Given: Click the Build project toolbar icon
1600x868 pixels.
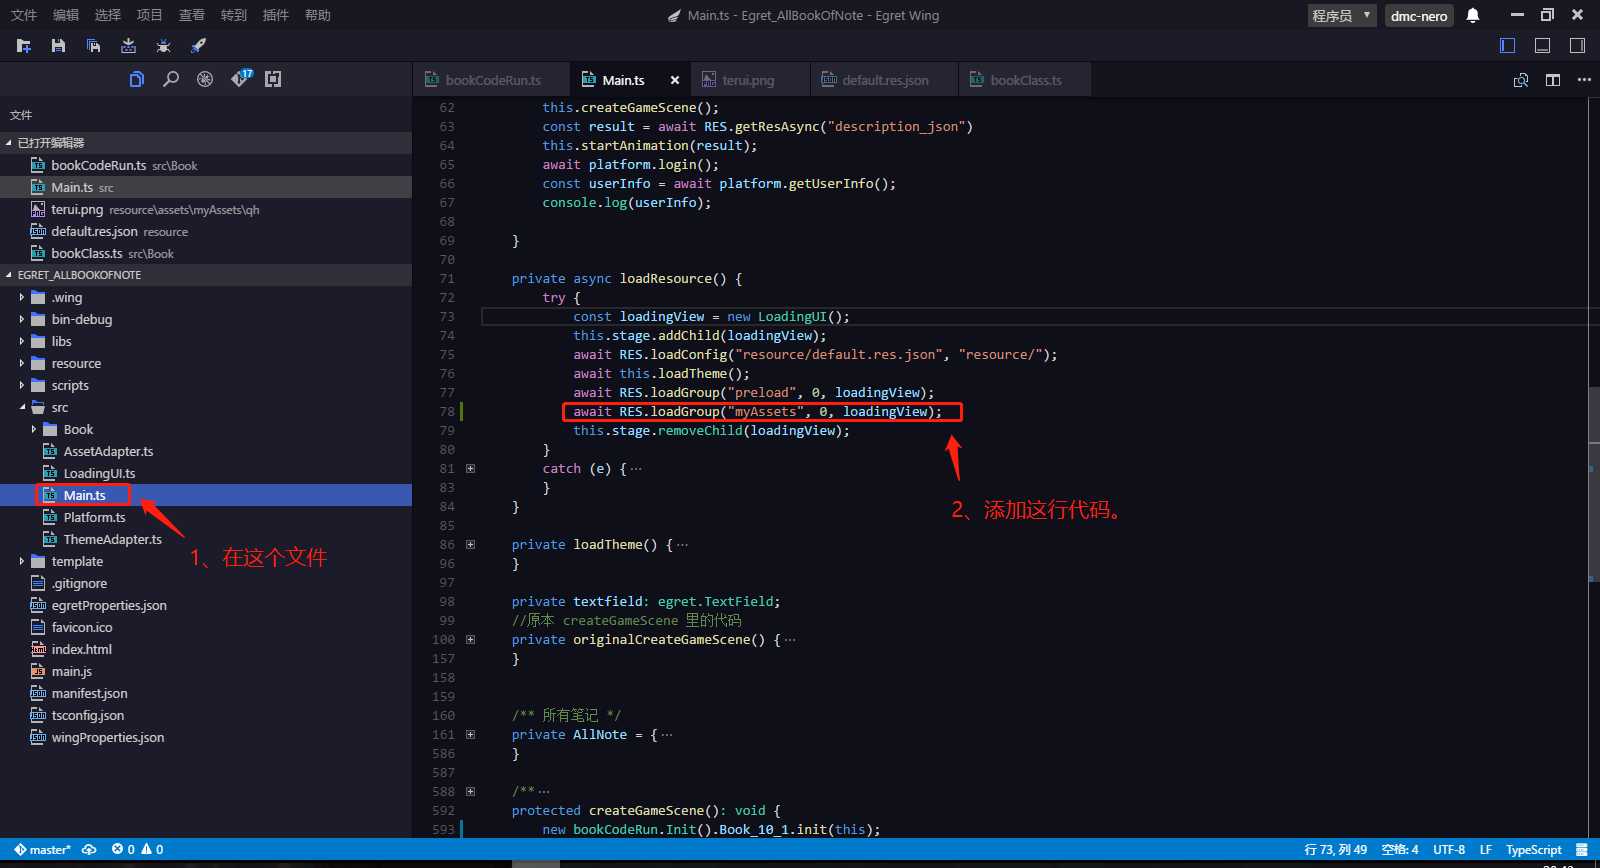Looking at the screenshot, I should (128, 46).
